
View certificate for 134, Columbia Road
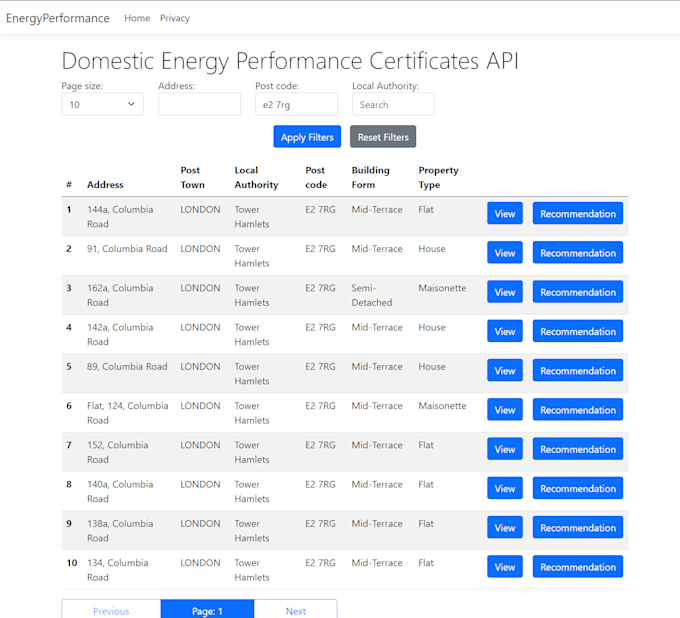click(505, 567)
